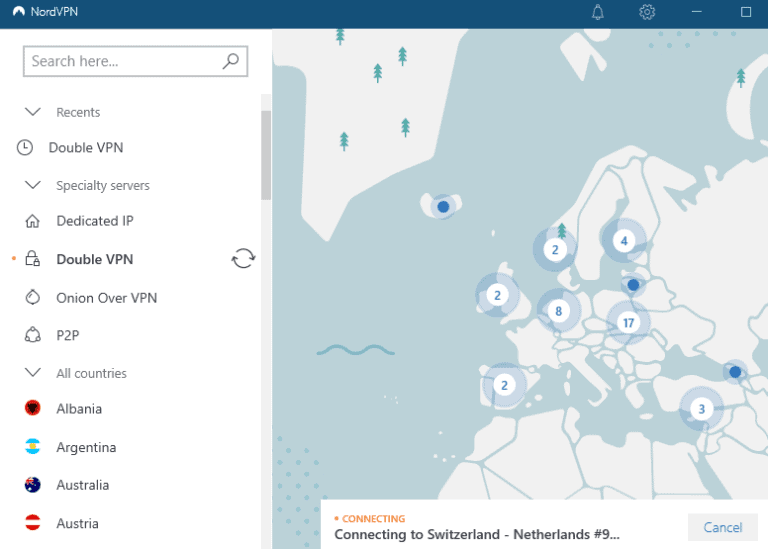The width and height of the screenshot is (768, 549).
Task: Click the refresh icon beside Double VPN
Action: (243, 259)
